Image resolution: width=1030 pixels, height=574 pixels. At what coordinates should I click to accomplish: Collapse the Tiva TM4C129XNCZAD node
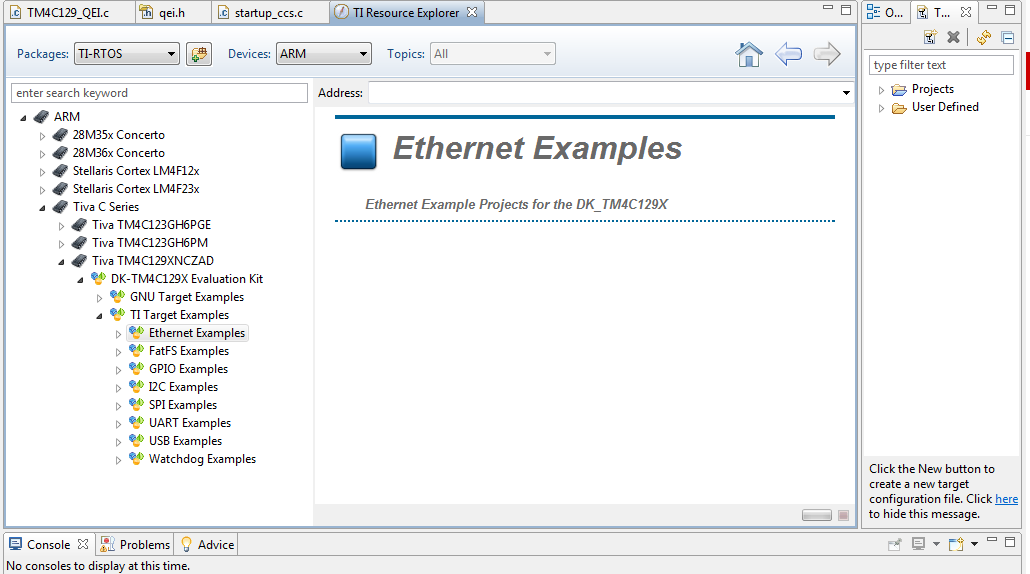[x=61, y=261]
